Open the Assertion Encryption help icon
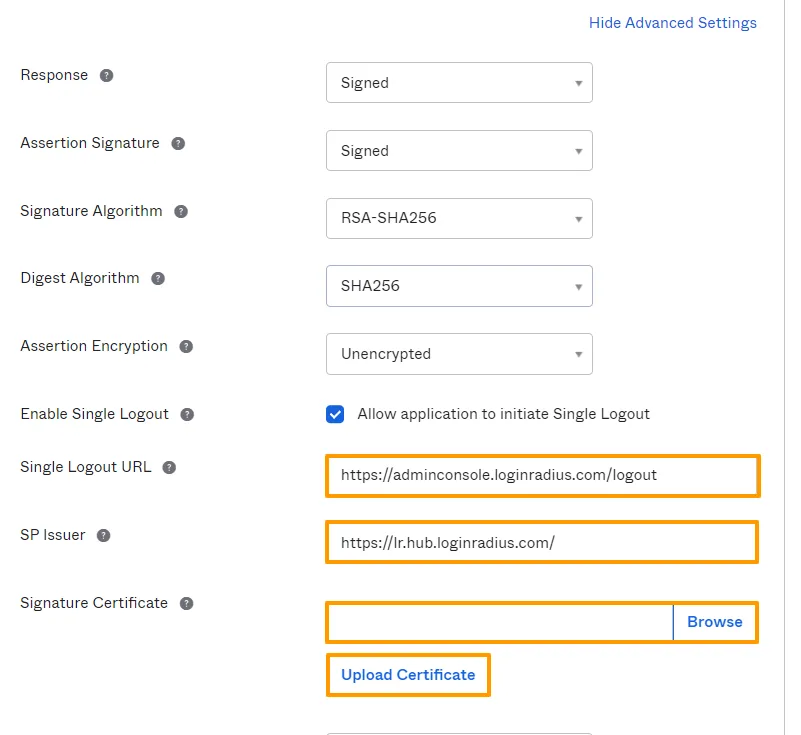The height and width of the screenshot is (735, 801). tap(186, 346)
